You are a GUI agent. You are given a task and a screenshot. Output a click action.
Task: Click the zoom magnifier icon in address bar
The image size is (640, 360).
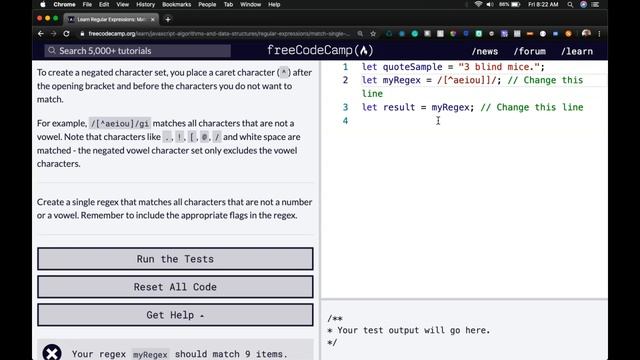pos(360,34)
